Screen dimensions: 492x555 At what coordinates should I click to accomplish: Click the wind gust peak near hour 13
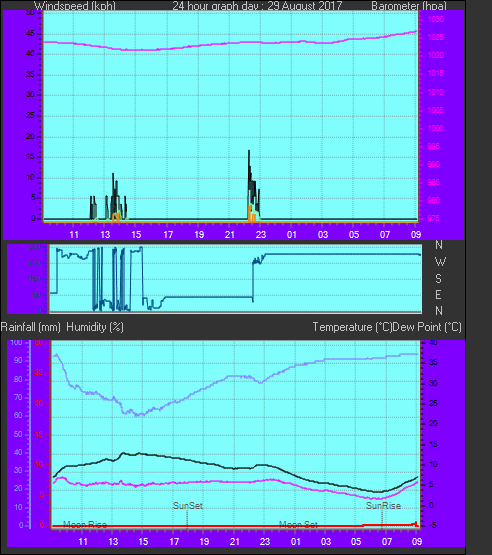click(x=113, y=174)
